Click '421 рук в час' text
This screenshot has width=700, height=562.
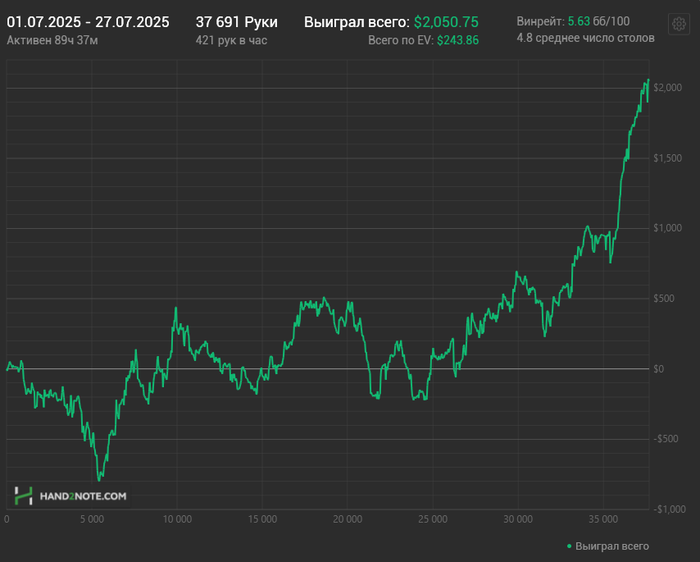231,41
